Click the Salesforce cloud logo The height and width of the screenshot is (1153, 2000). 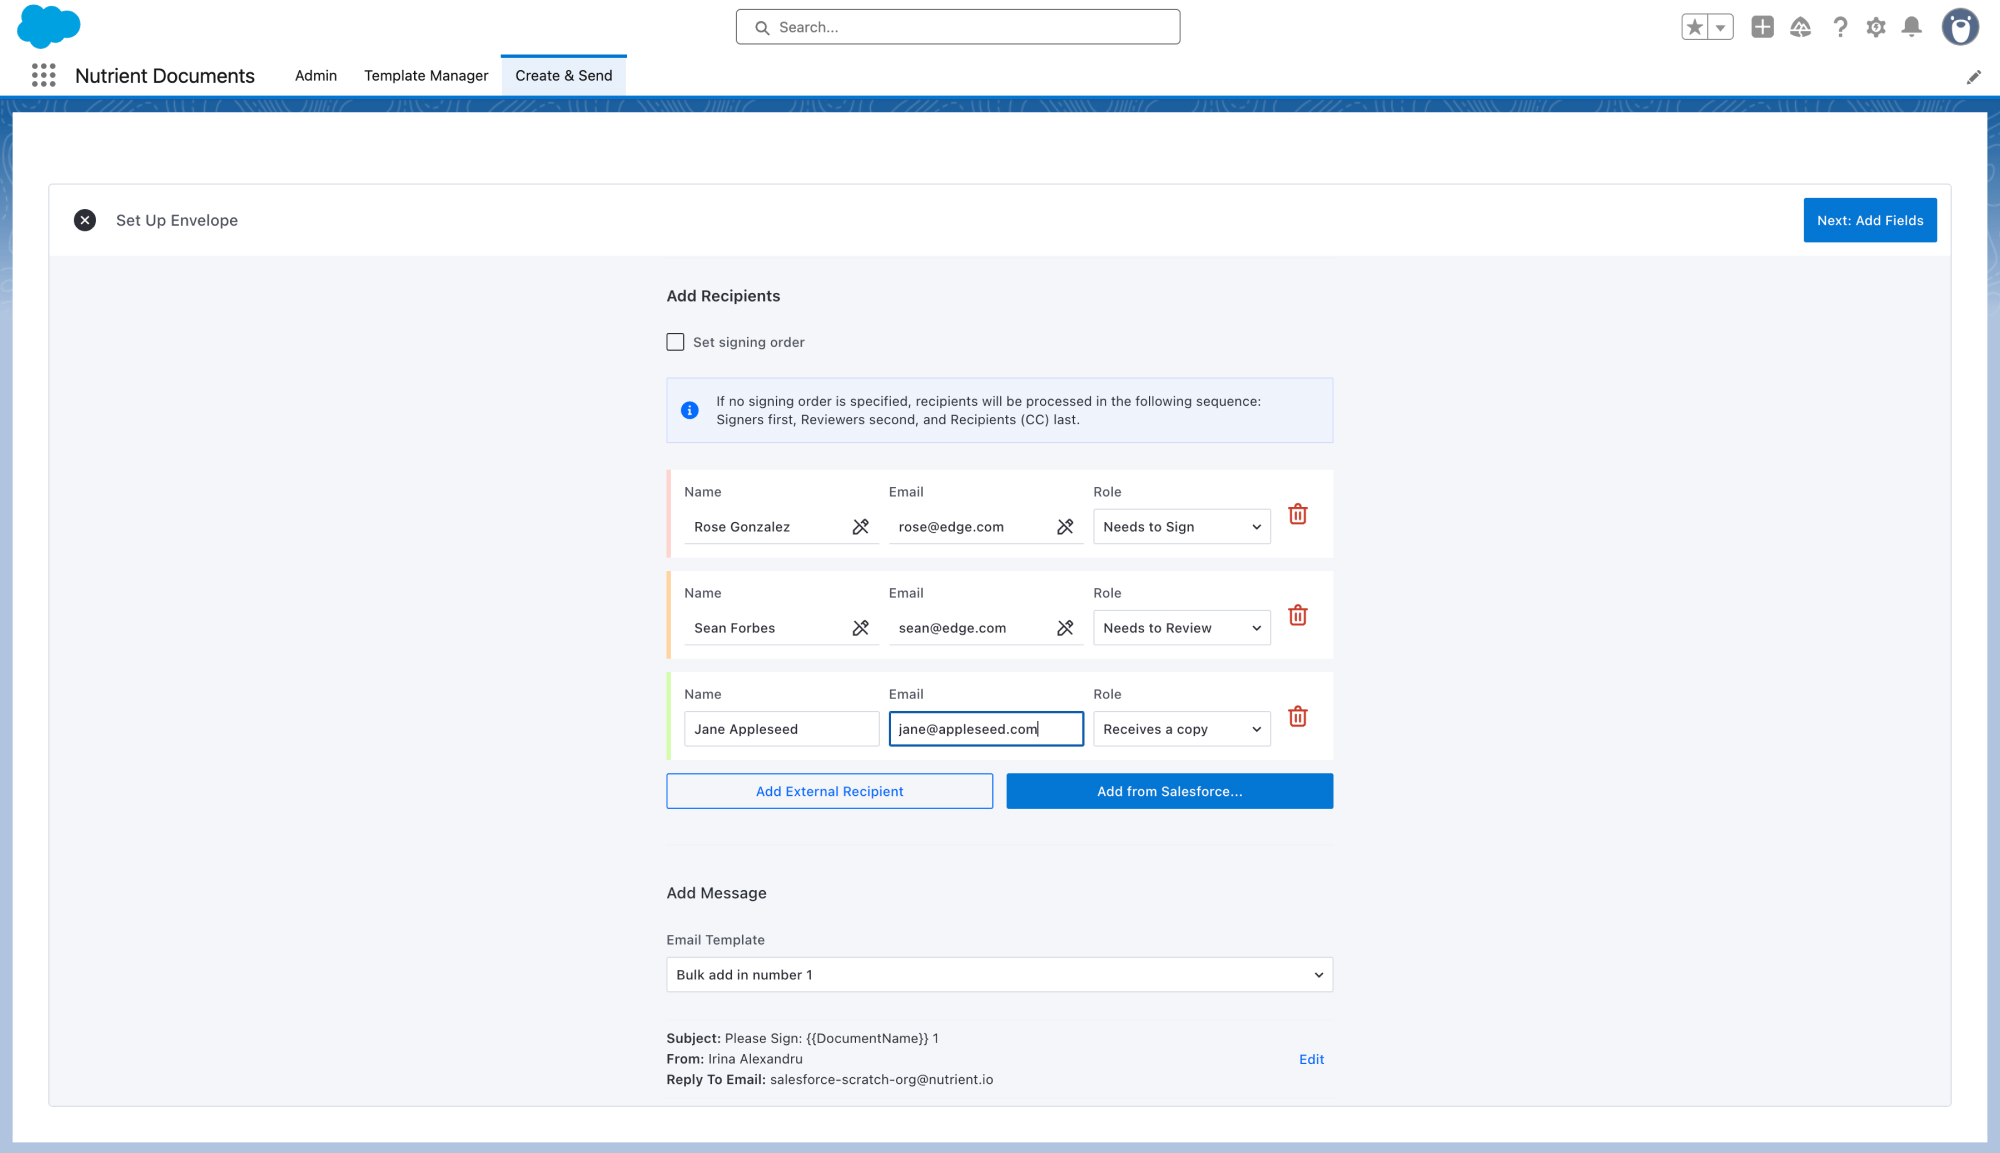[x=48, y=26]
